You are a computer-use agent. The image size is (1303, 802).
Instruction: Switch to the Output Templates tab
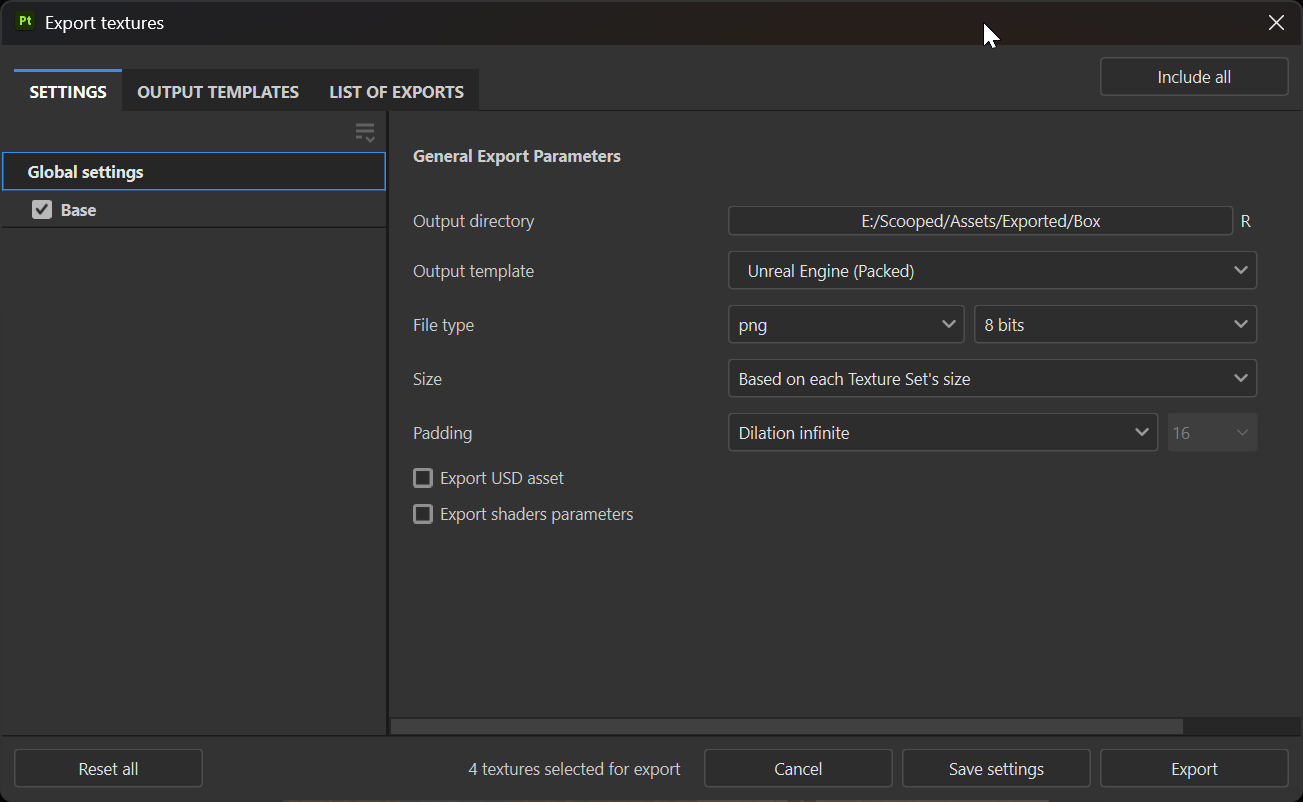pyautogui.click(x=218, y=92)
